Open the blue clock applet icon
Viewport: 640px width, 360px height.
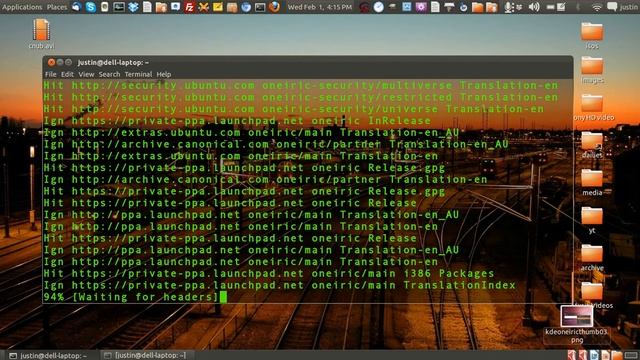378,7
